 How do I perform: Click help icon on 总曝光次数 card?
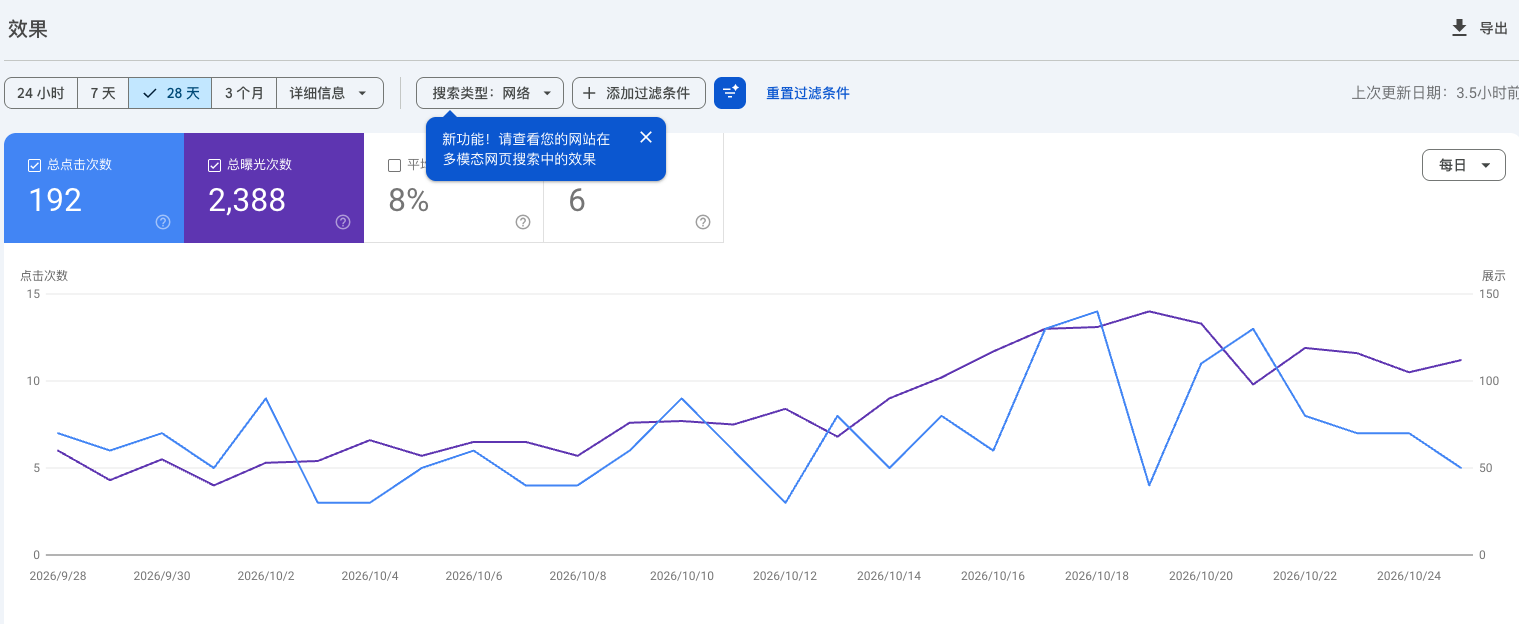(x=343, y=222)
